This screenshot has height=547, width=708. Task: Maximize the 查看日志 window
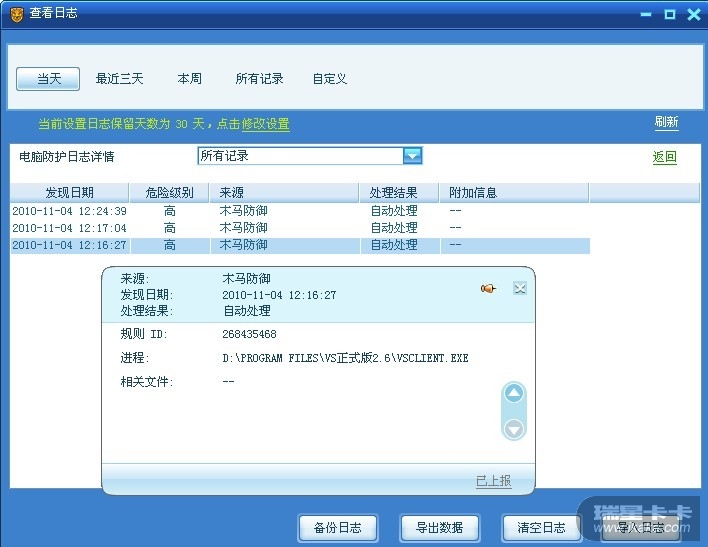point(670,14)
